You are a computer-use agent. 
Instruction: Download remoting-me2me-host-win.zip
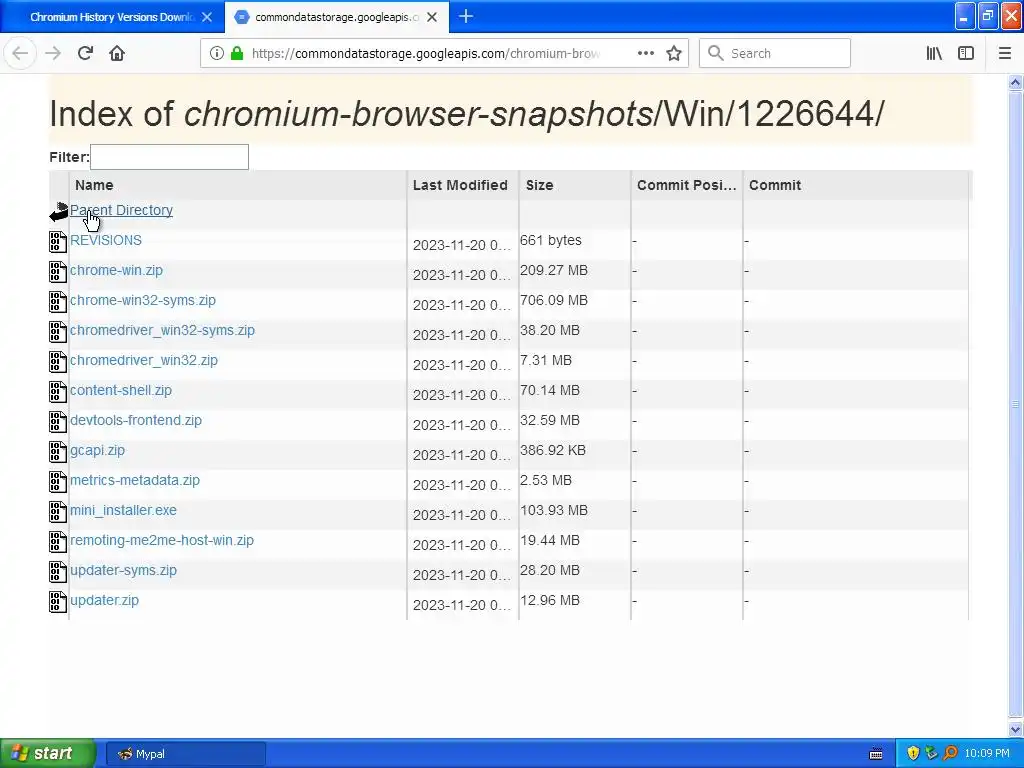(162, 541)
